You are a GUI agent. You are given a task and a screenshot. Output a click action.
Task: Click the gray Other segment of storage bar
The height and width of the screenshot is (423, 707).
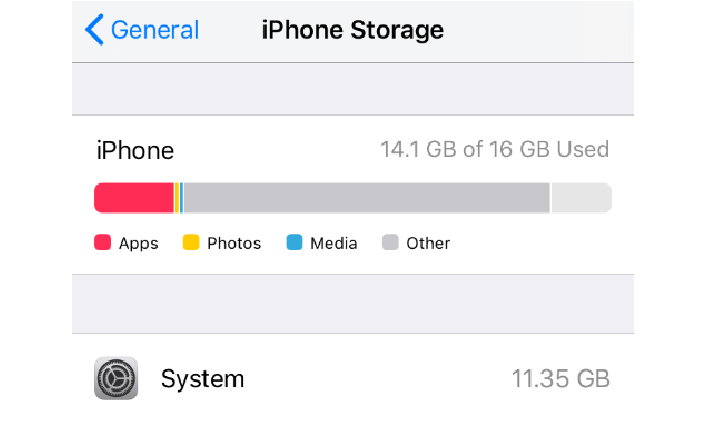point(365,198)
